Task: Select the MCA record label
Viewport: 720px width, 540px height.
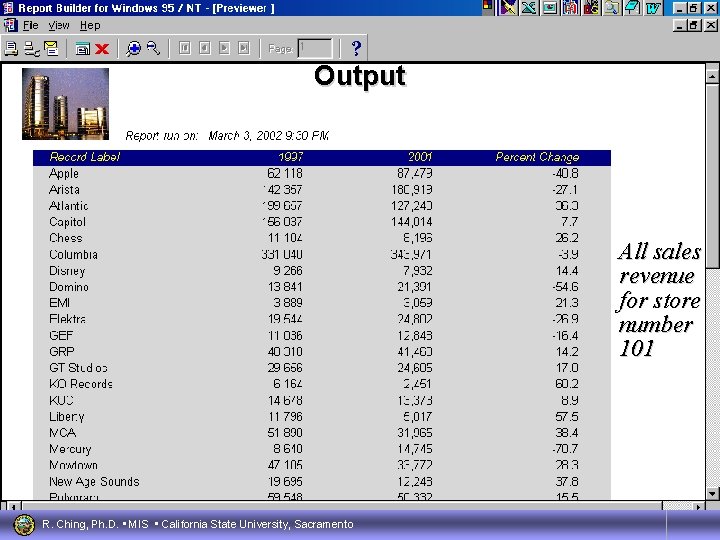Action: coord(62,433)
